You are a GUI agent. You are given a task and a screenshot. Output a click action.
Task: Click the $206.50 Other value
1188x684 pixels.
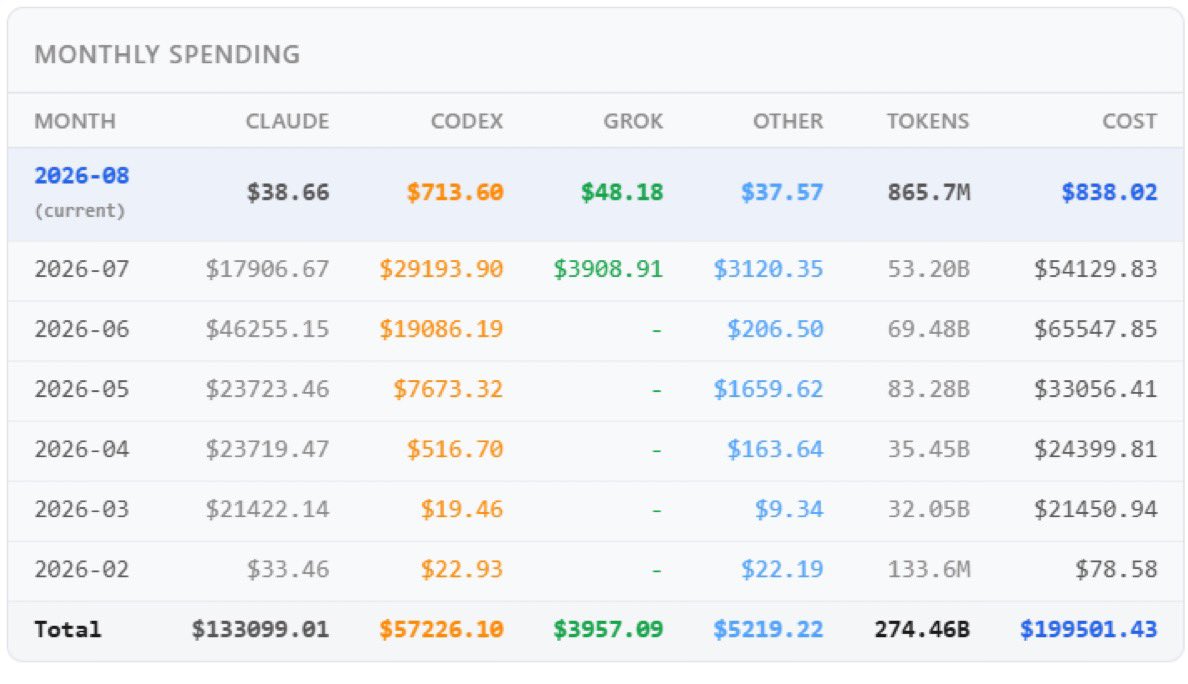point(775,329)
